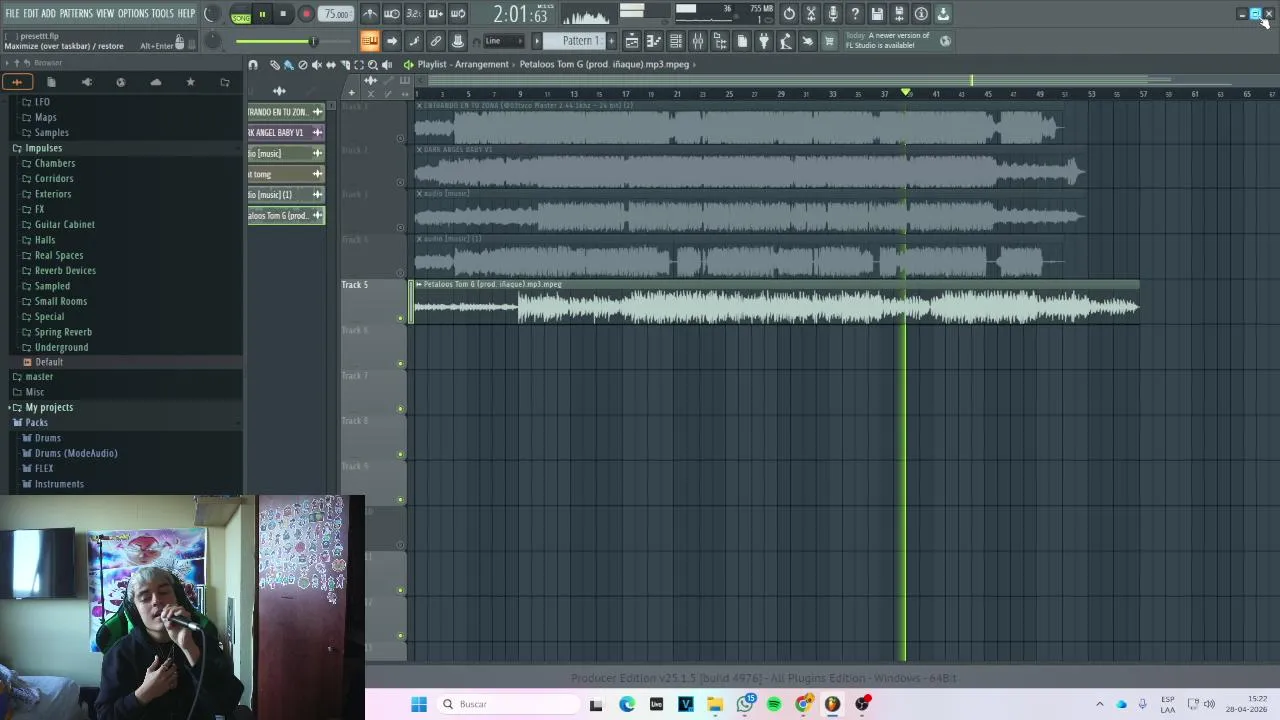This screenshot has width=1280, height=720.
Task: Open the Guitar Cabinet folder
Action: pyautogui.click(x=65, y=225)
